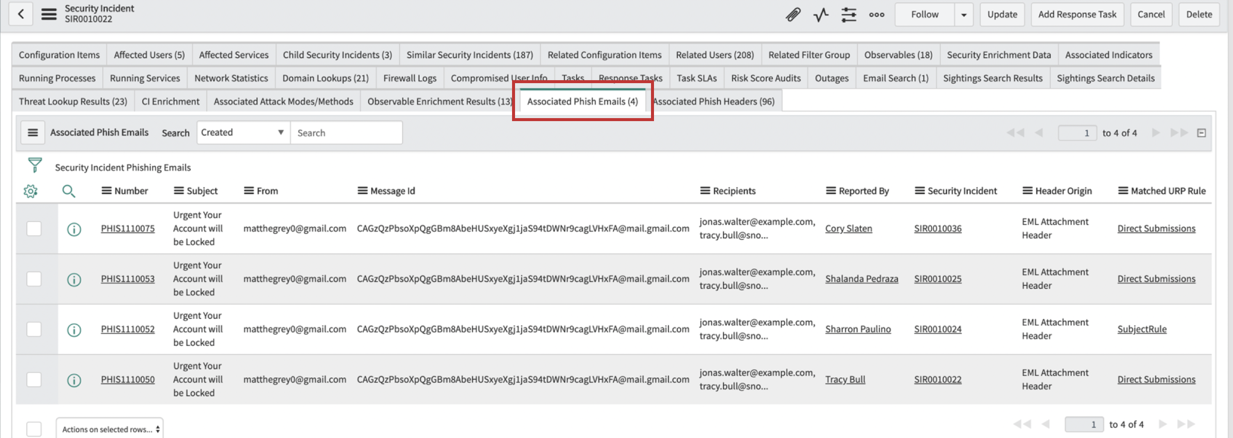Go to next page at the top pager
Viewport: 1233px width, 438px height.
(1156, 133)
